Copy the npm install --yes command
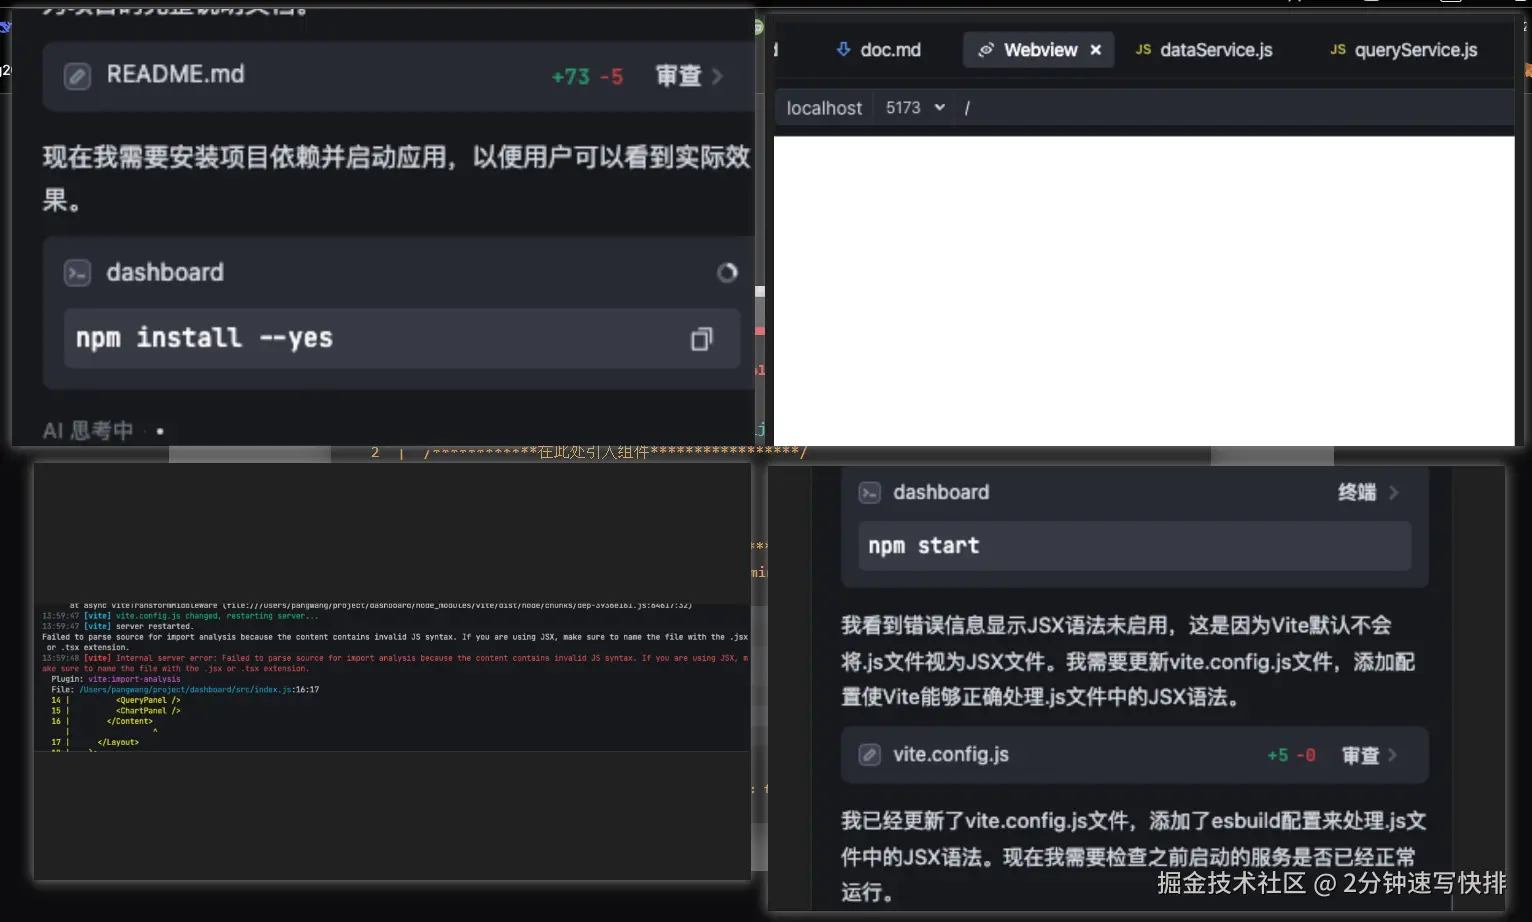Image resolution: width=1532 pixels, height=922 pixels. coord(702,339)
